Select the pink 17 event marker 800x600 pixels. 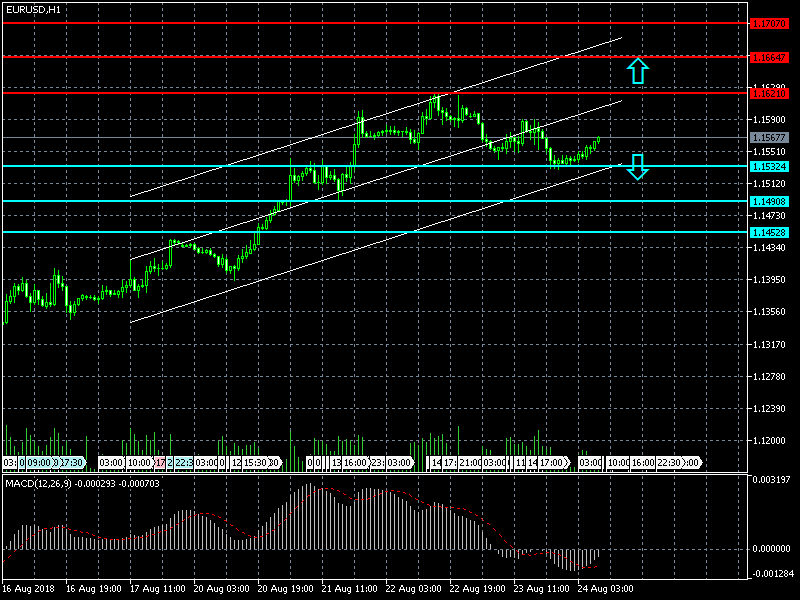tap(159, 463)
